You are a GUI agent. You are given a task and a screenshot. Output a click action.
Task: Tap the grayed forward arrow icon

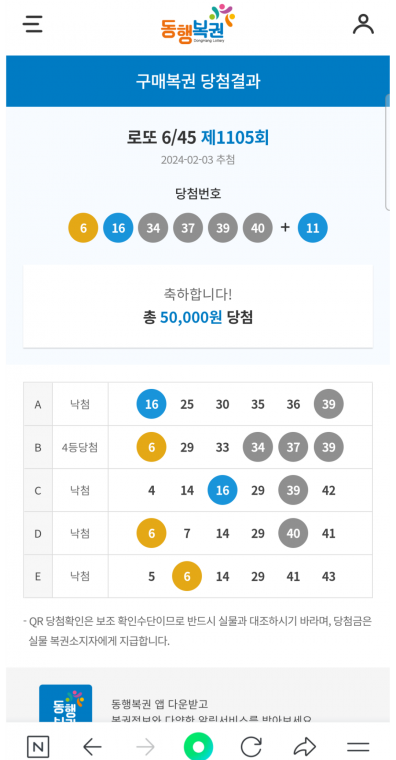(x=145, y=746)
